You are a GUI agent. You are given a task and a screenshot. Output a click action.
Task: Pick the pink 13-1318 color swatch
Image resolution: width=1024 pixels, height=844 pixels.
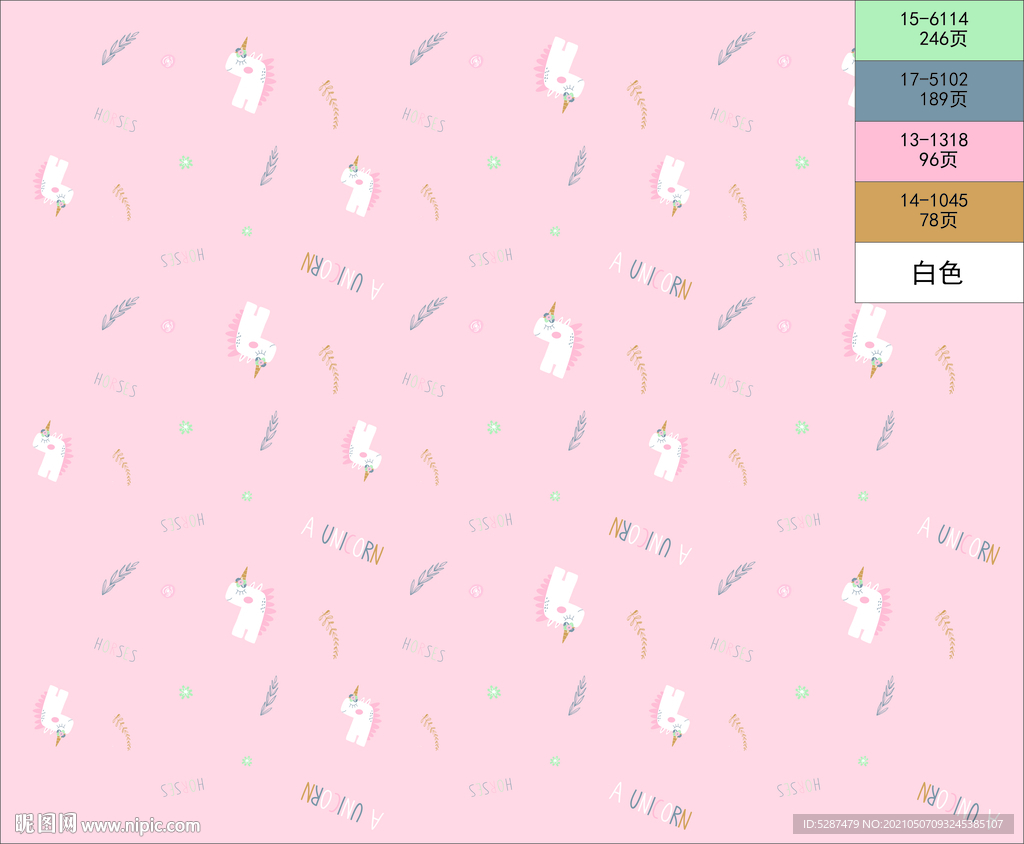click(939, 151)
